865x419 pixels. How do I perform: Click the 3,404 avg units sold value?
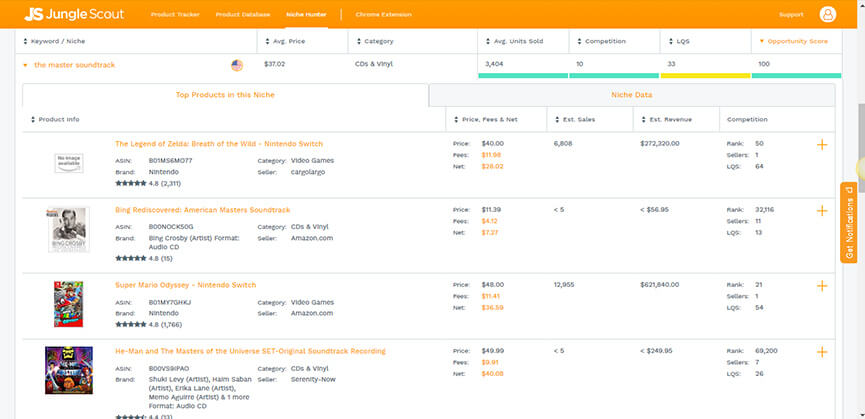[x=494, y=65]
